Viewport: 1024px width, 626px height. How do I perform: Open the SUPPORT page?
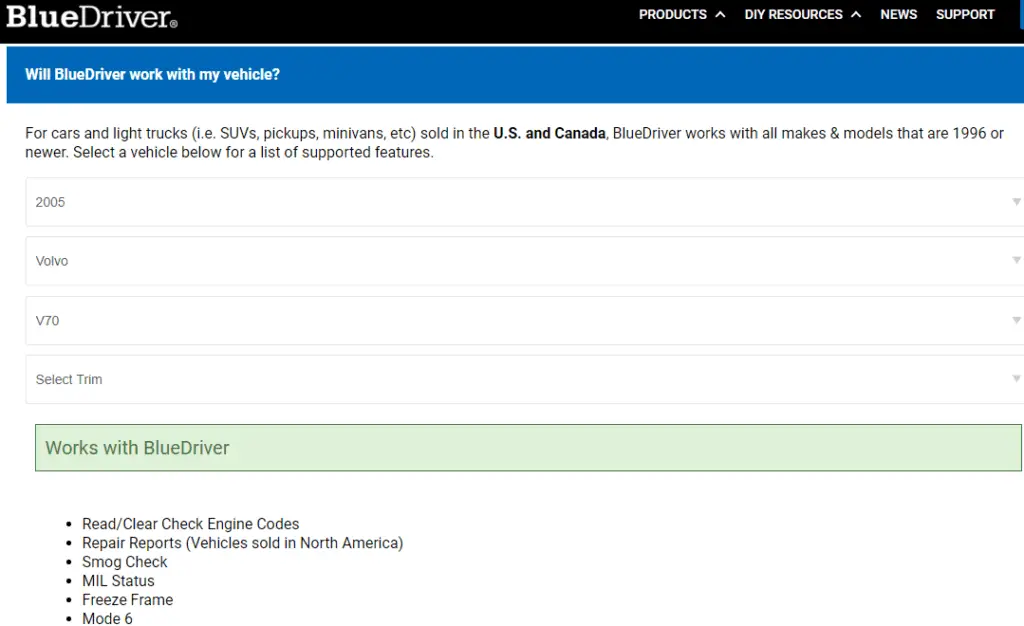(x=965, y=14)
